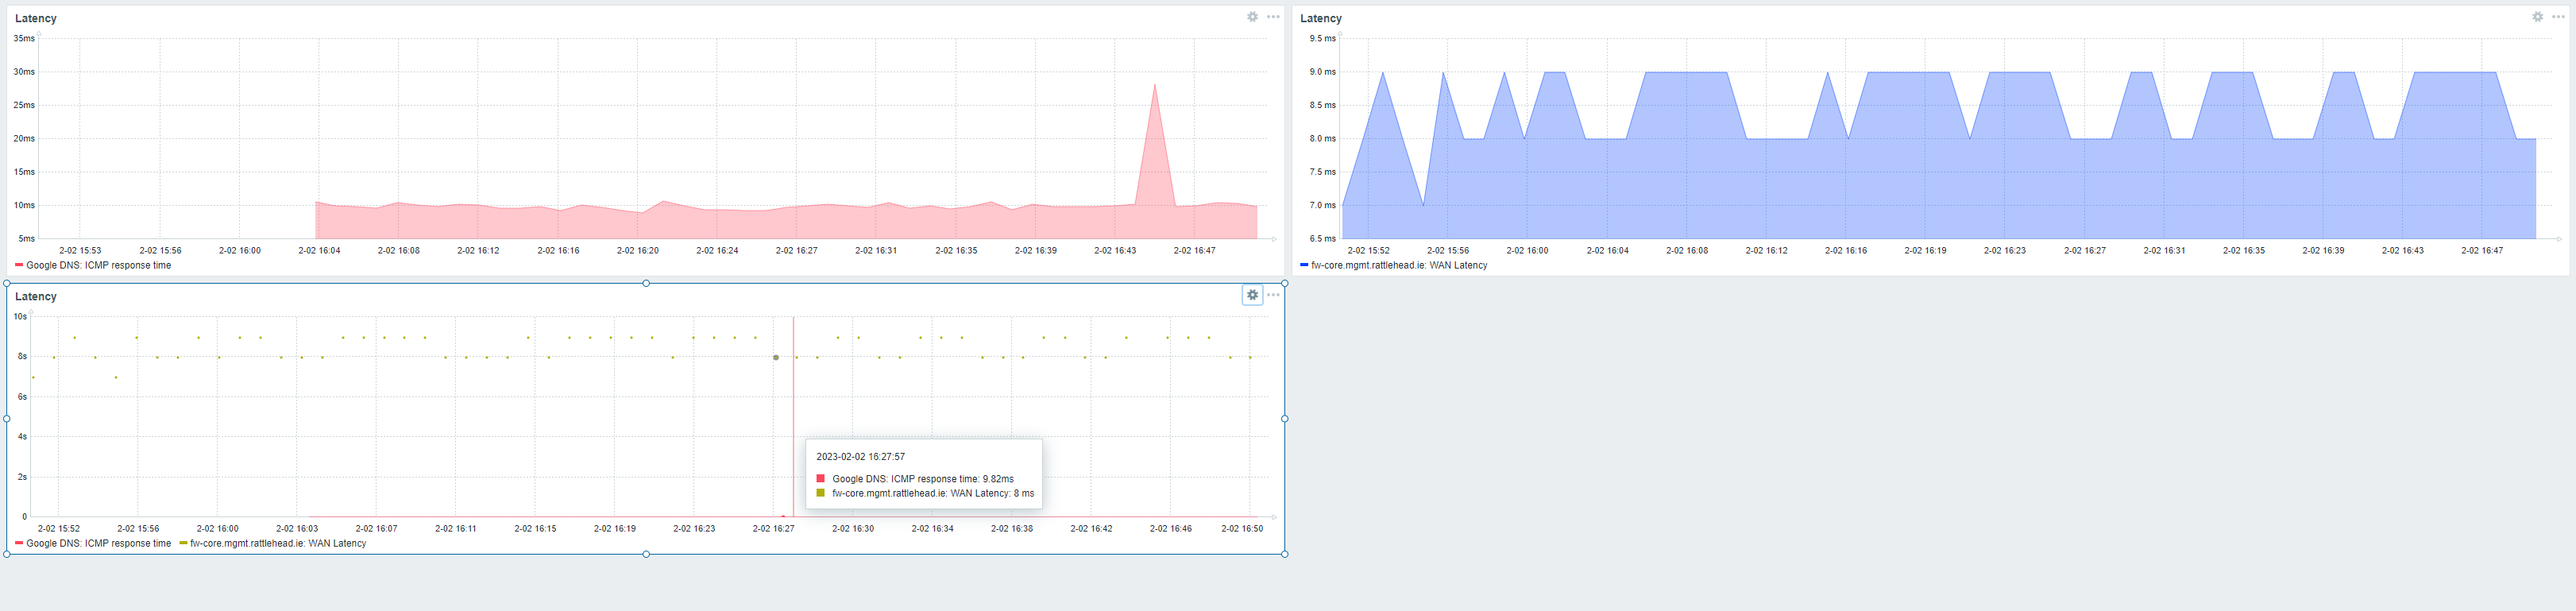Open ellipsis menu of selected combined Latency widget
This screenshot has width=2576, height=611.
(x=1273, y=295)
